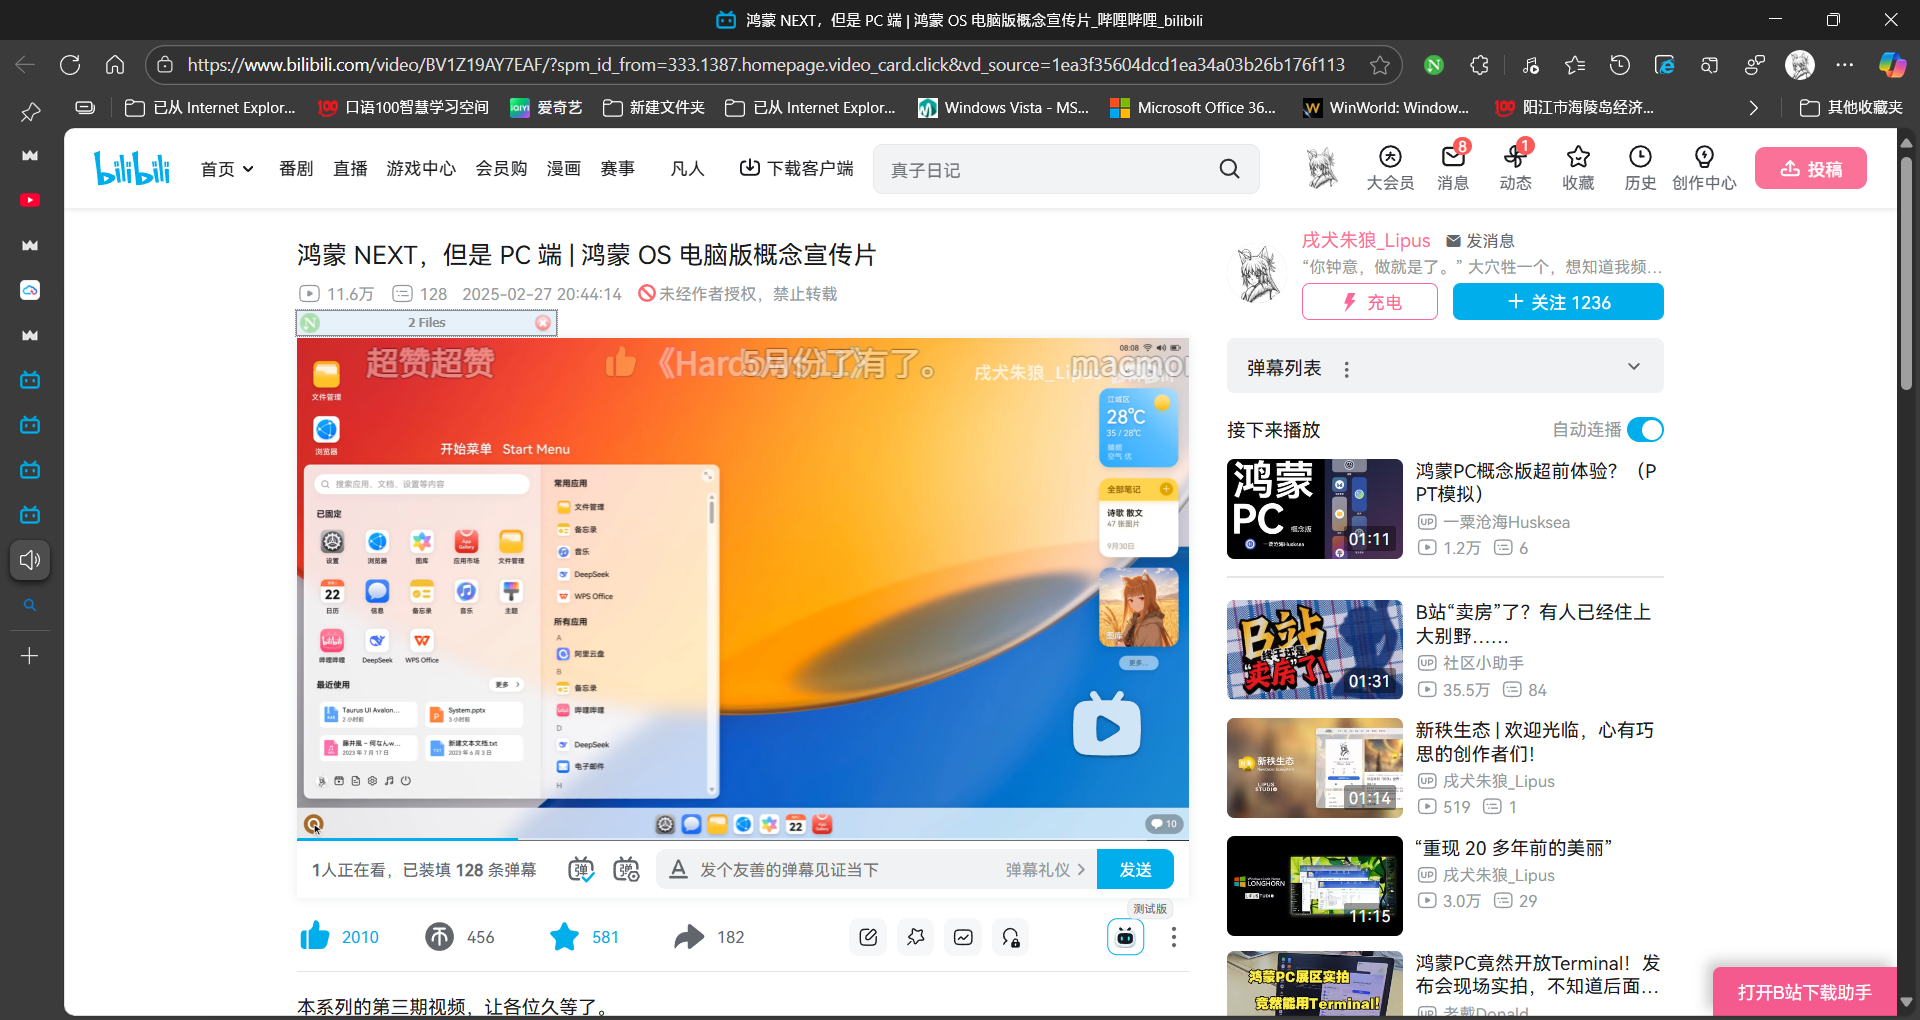Select the 番剧 nav item
Image resolution: width=1920 pixels, height=1020 pixels.
(296, 168)
